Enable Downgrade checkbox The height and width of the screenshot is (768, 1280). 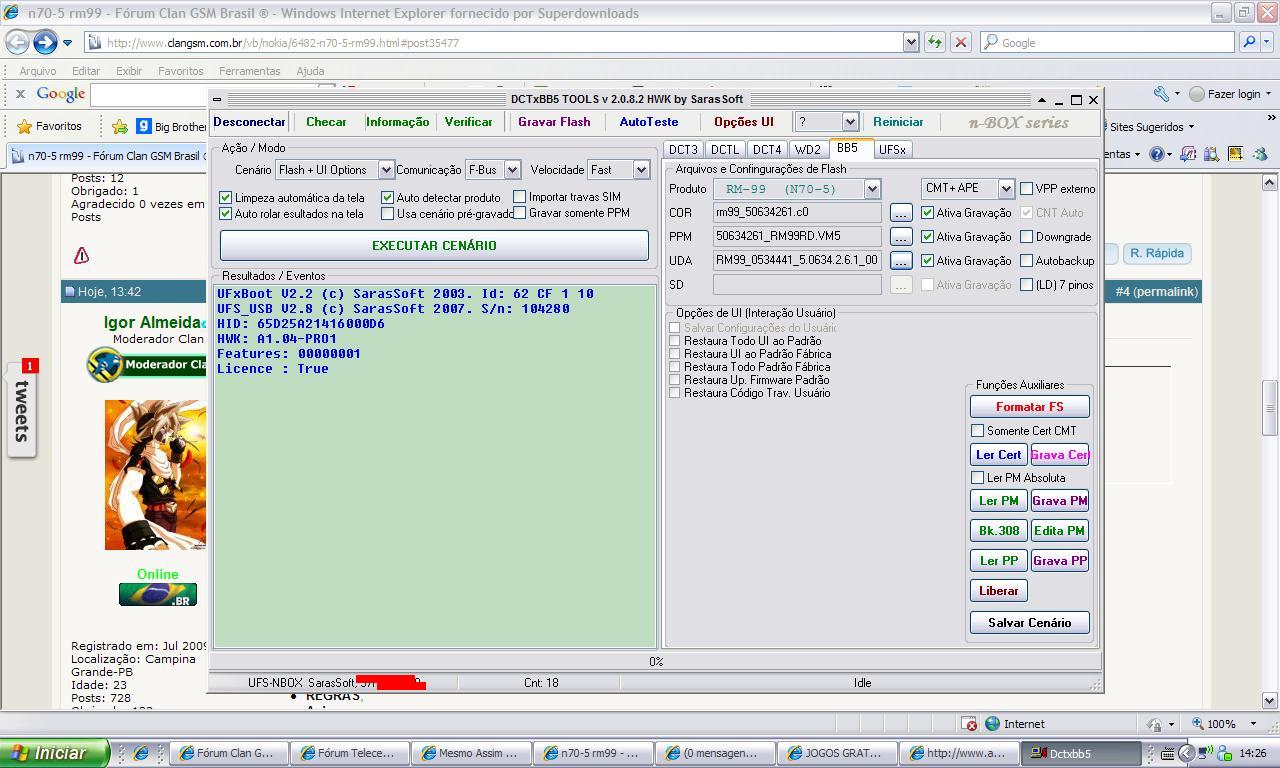(1027, 237)
